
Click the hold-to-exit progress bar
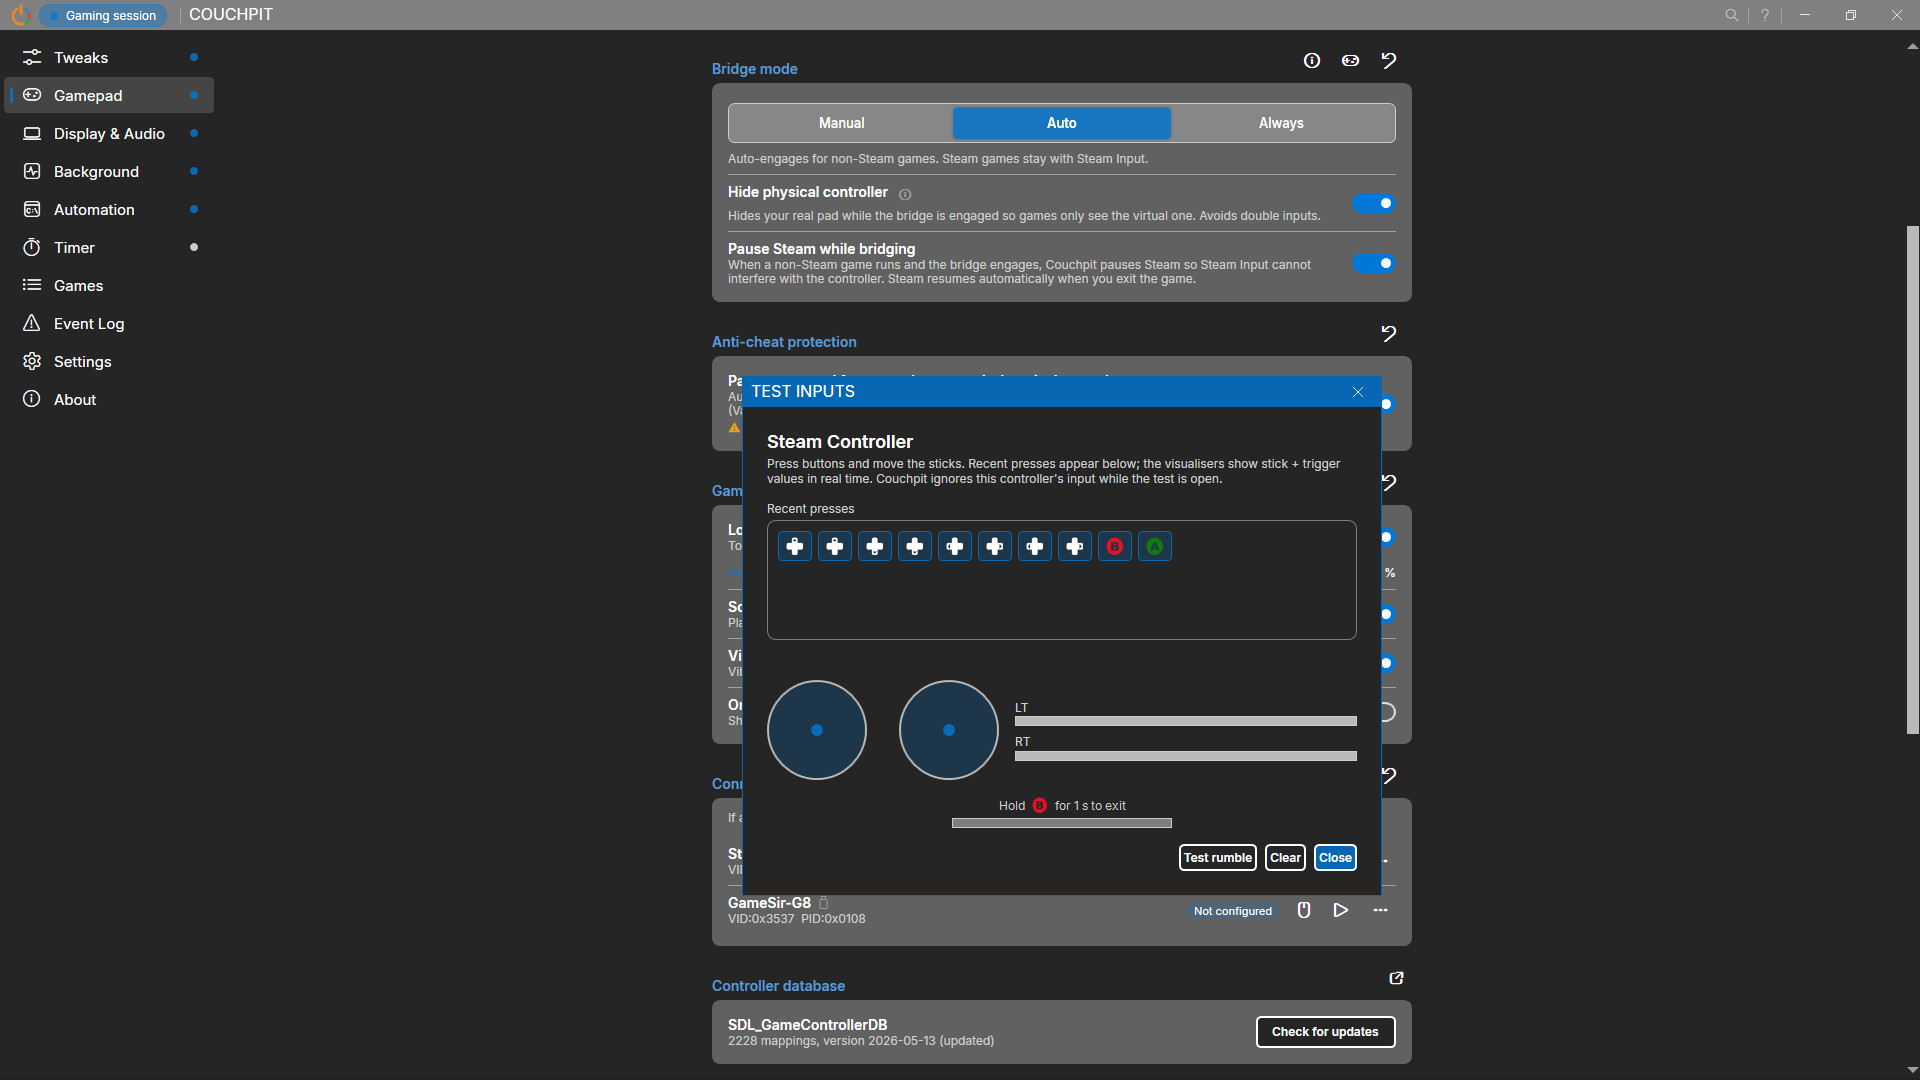(x=1062, y=823)
